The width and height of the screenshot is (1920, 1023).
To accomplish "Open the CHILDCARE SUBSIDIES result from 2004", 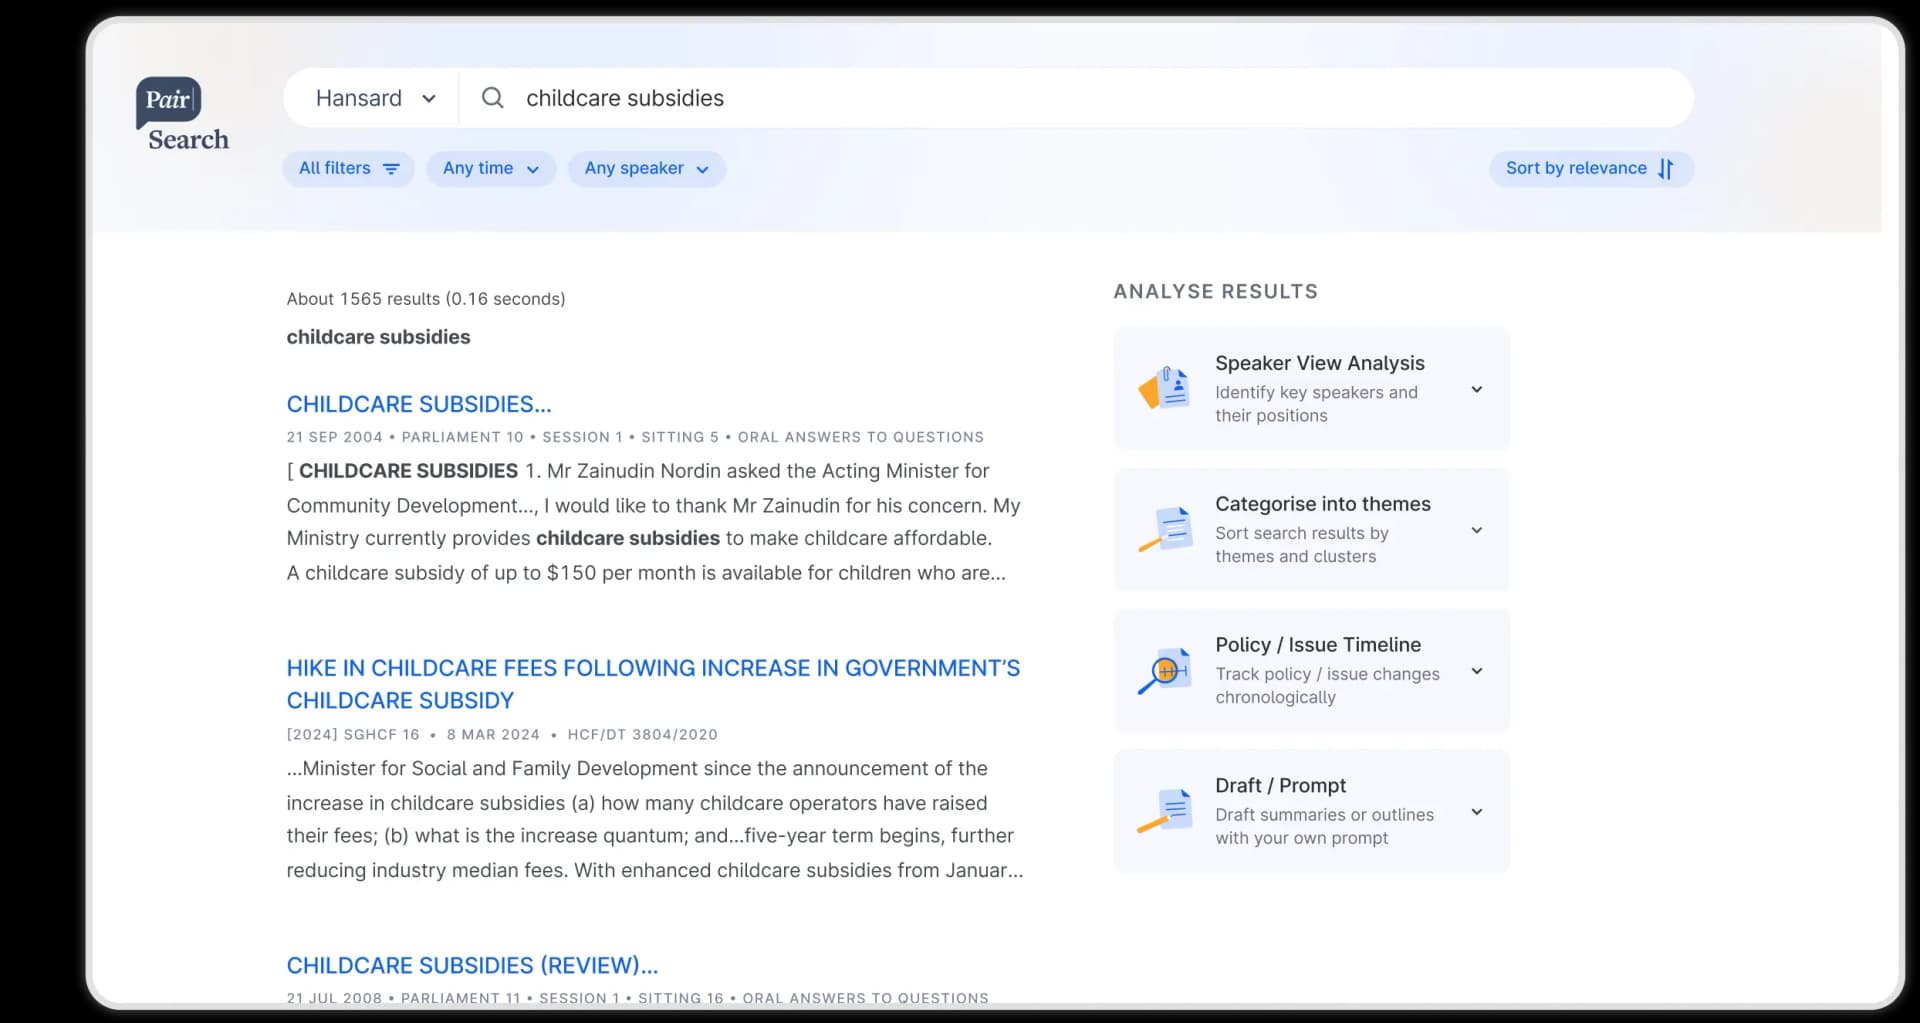I will click(x=418, y=404).
